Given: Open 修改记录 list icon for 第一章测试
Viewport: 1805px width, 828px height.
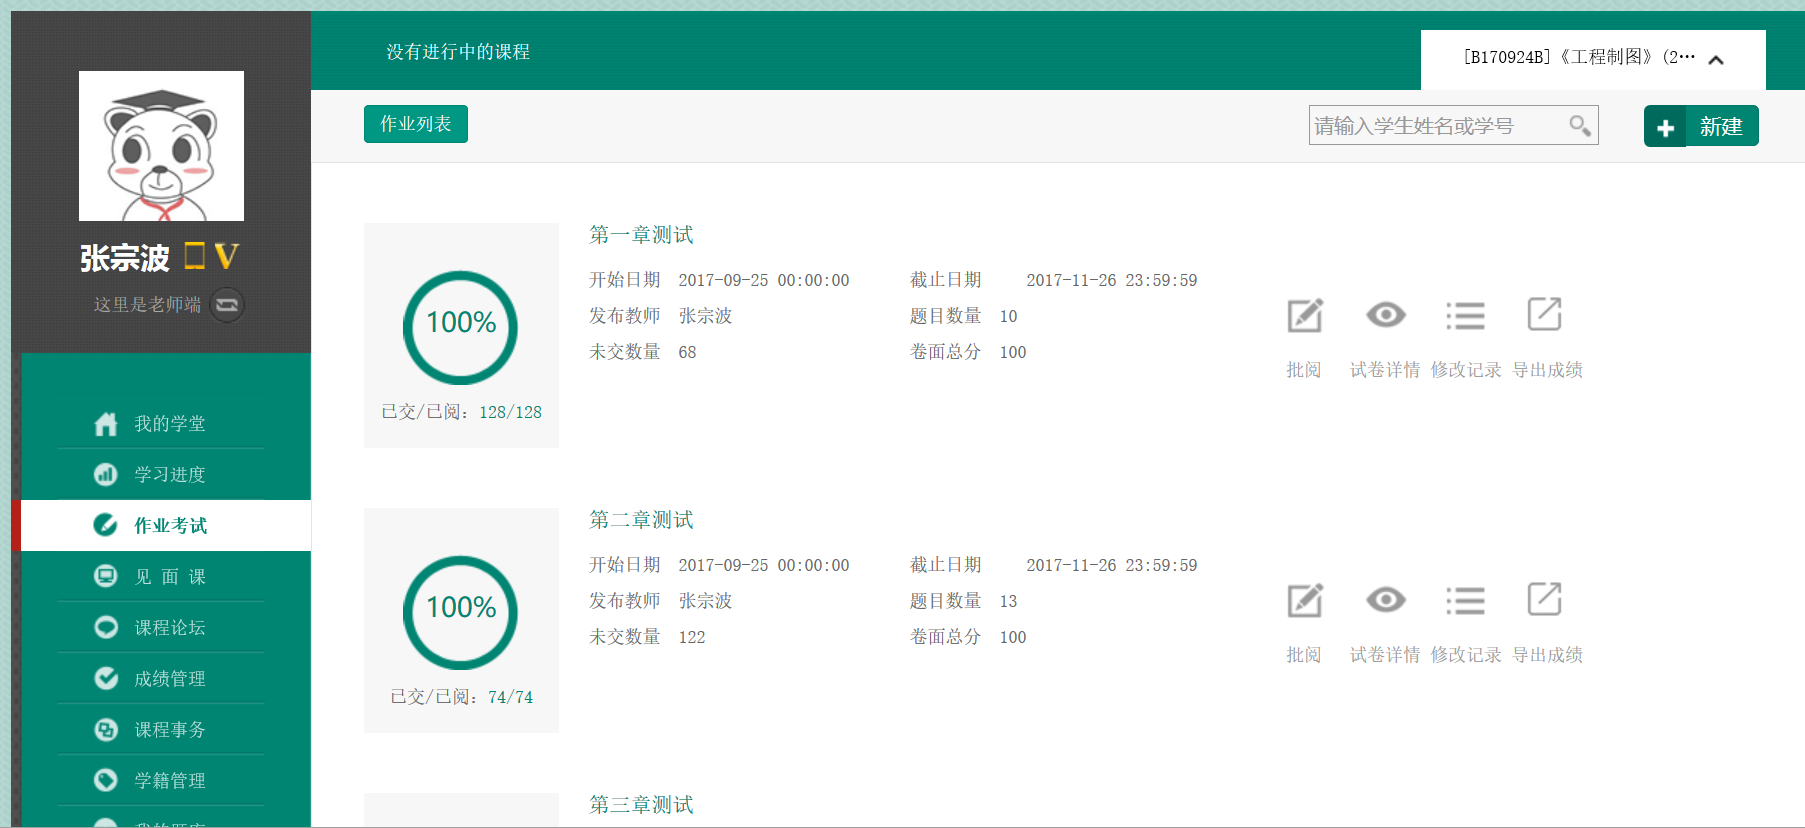Looking at the screenshot, I should click(1465, 316).
